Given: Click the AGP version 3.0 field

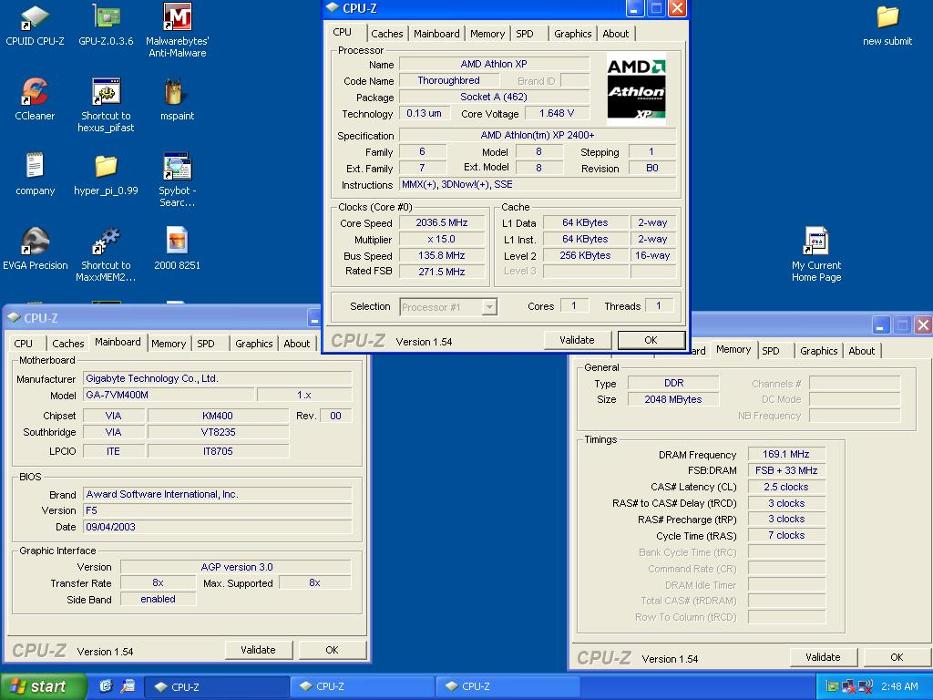Looking at the screenshot, I should click(x=236, y=567).
